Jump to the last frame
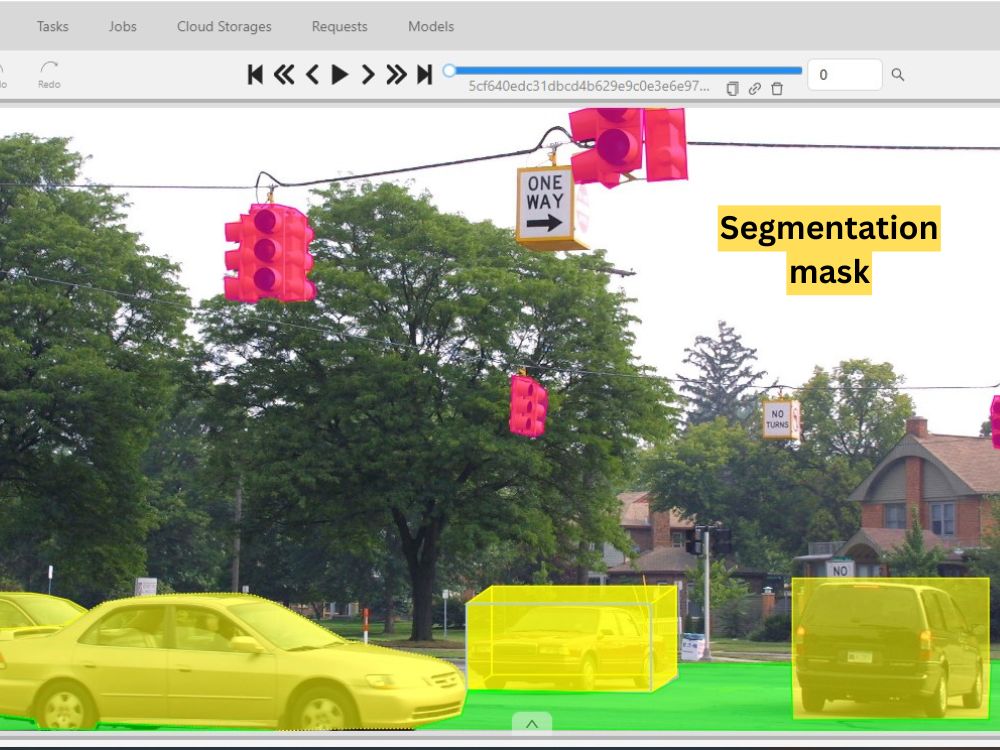 click(x=425, y=75)
